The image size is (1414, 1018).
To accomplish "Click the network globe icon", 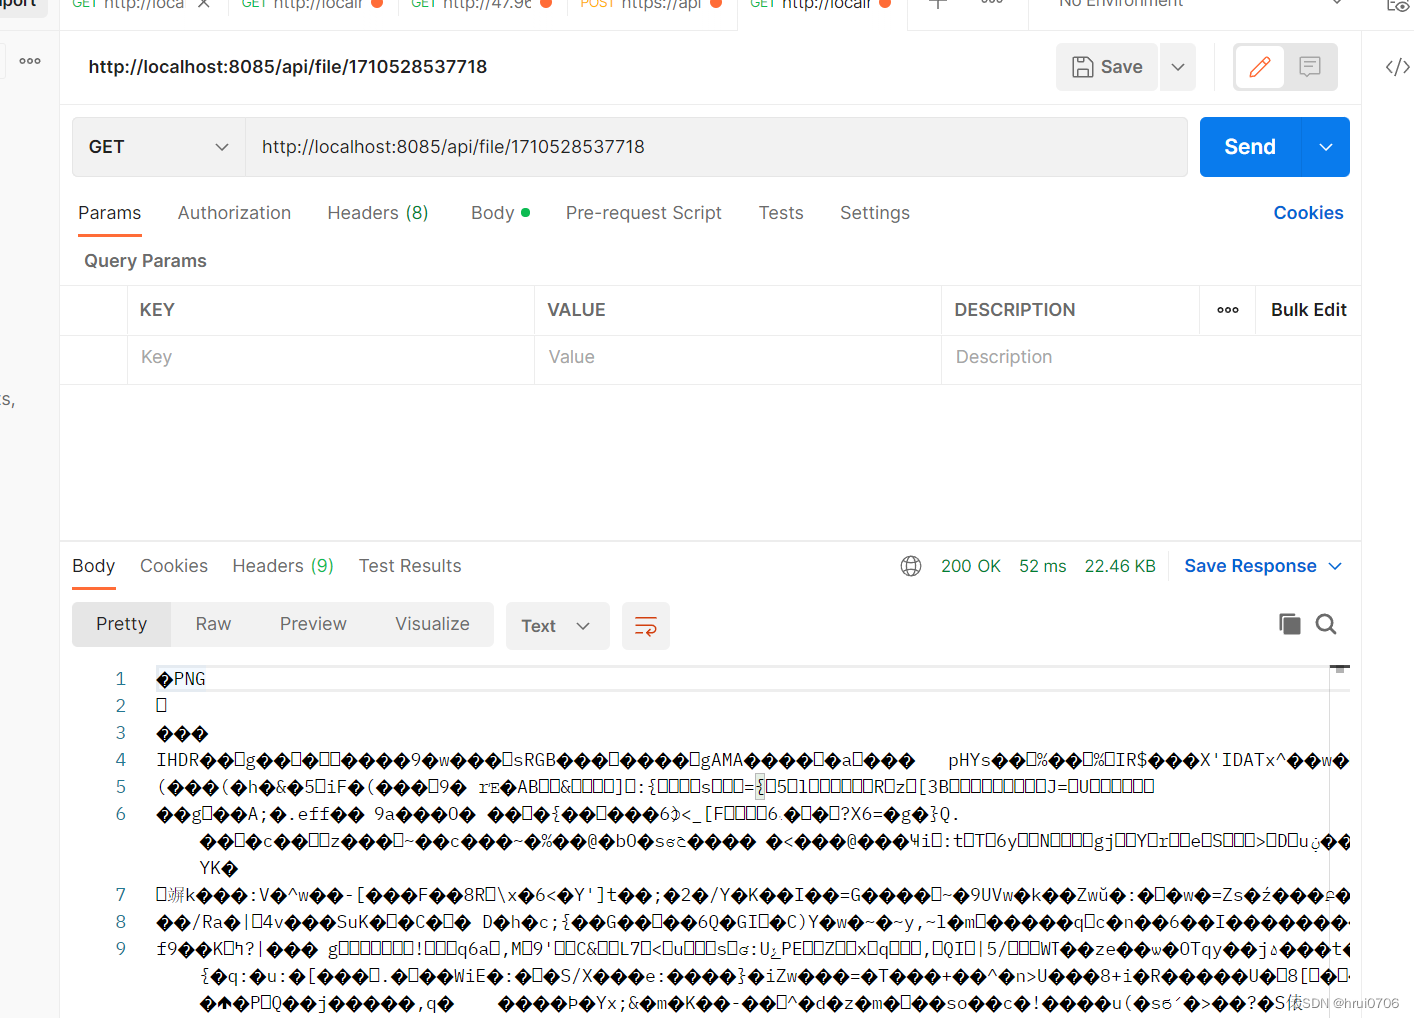I will tap(911, 566).
